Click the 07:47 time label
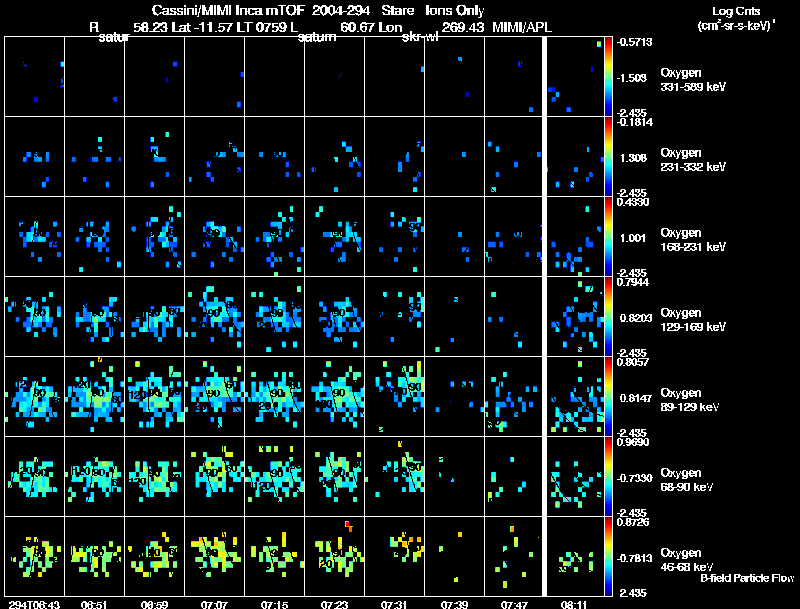The image size is (800, 609). [x=514, y=604]
